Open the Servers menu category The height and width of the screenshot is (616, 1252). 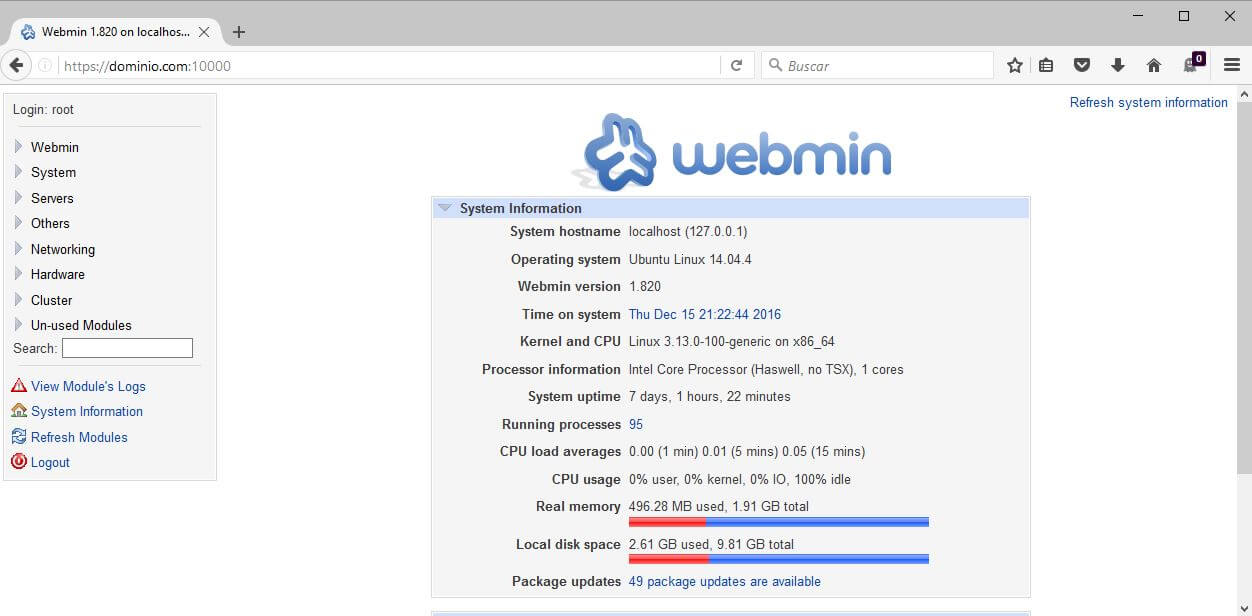click(x=52, y=198)
